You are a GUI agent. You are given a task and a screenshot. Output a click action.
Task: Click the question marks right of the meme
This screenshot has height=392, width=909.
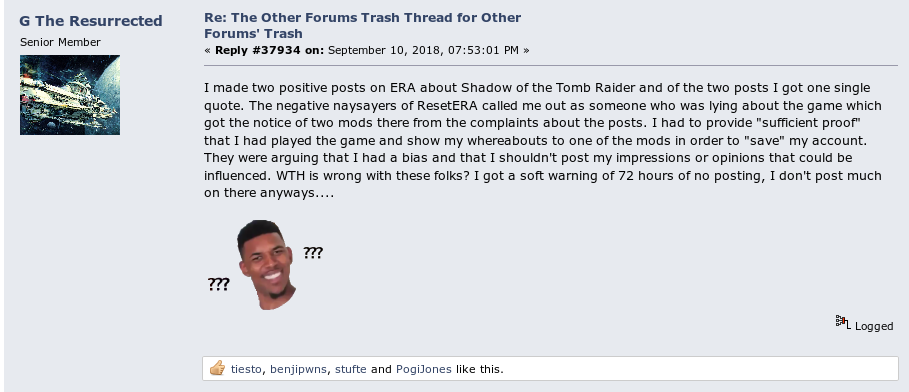[x=313, y=253]
